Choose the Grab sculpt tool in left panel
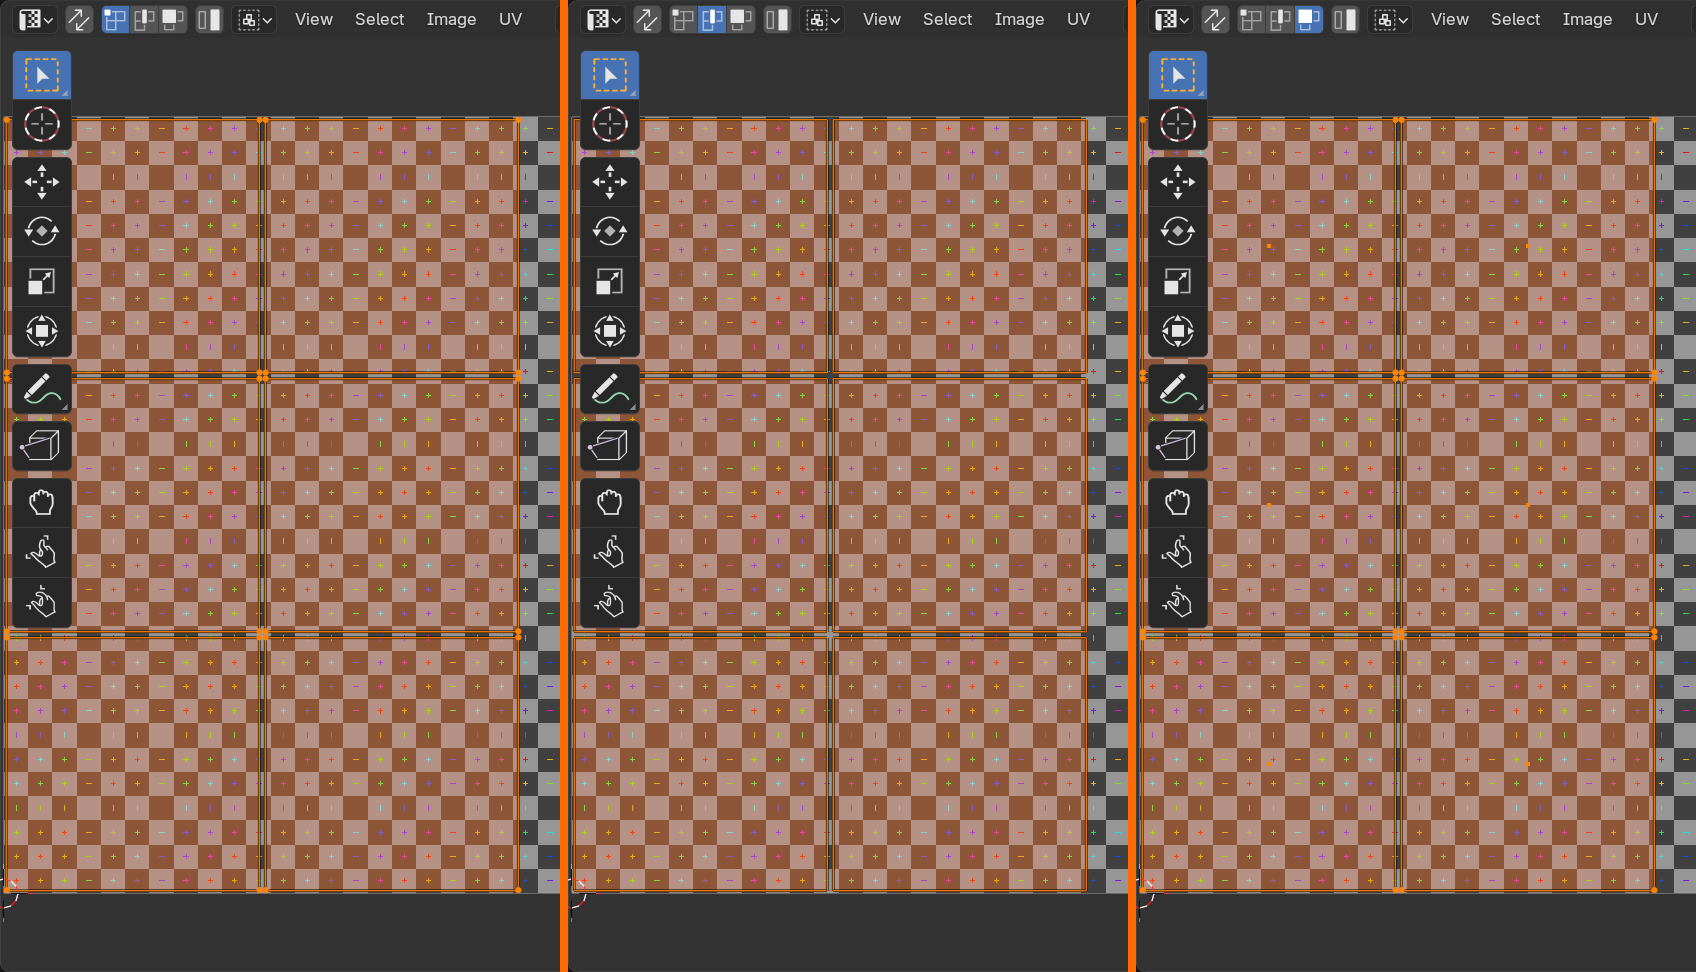 click(x=42, y=503)
